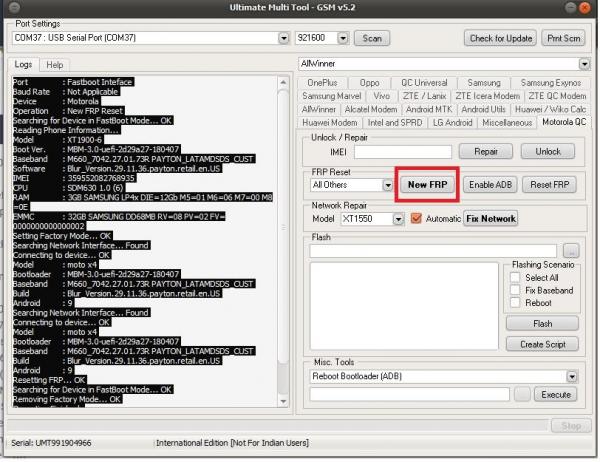Click the Prnt Scrn button

563,38
